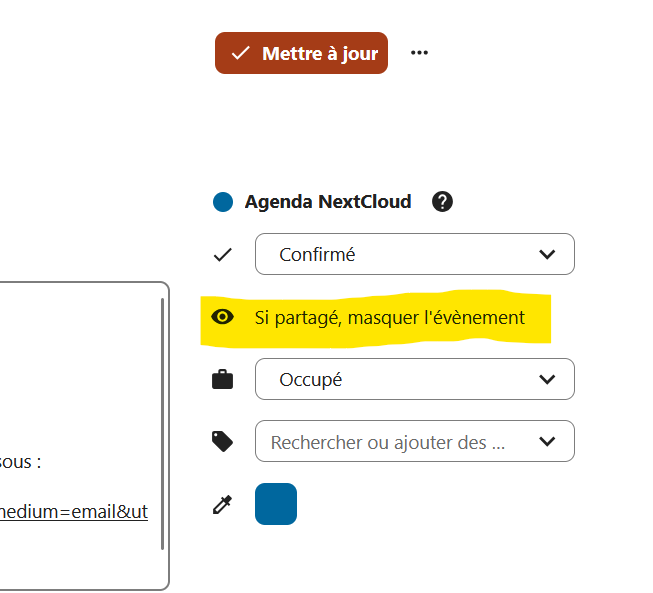This screenshot has width=653, height=593.
Task: Click the Agenda NextCloud calendar name
Action: [x=327, y=202]
